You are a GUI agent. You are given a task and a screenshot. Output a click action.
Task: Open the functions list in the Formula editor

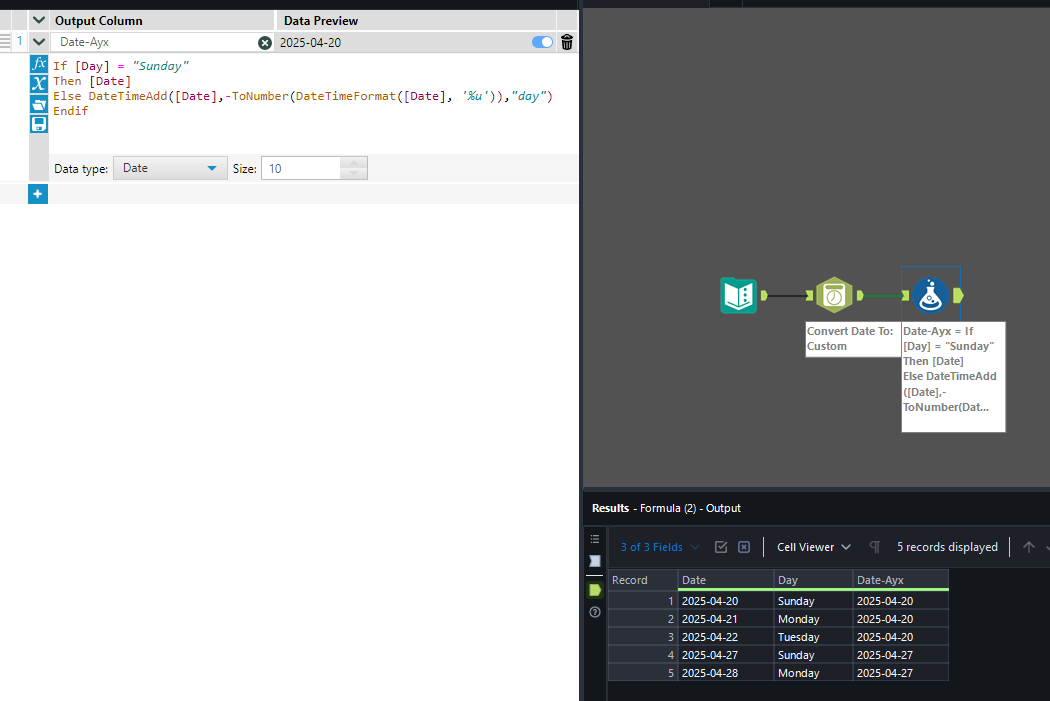38,63
